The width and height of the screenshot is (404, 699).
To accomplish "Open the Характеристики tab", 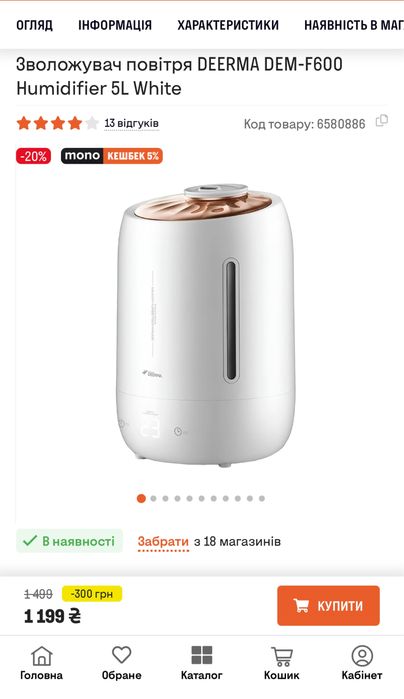I will (x=228, y=25).
